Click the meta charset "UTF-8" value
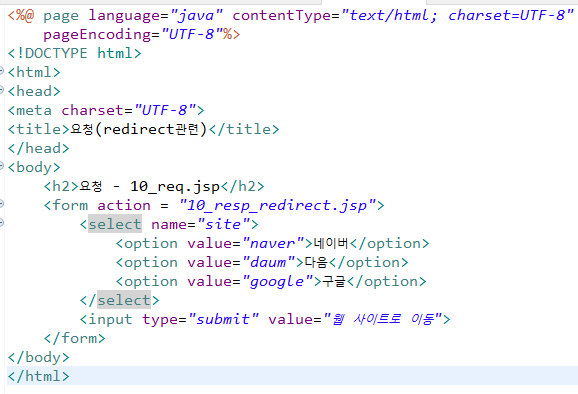Screen dimensions: 578x394 coord(165,110)
